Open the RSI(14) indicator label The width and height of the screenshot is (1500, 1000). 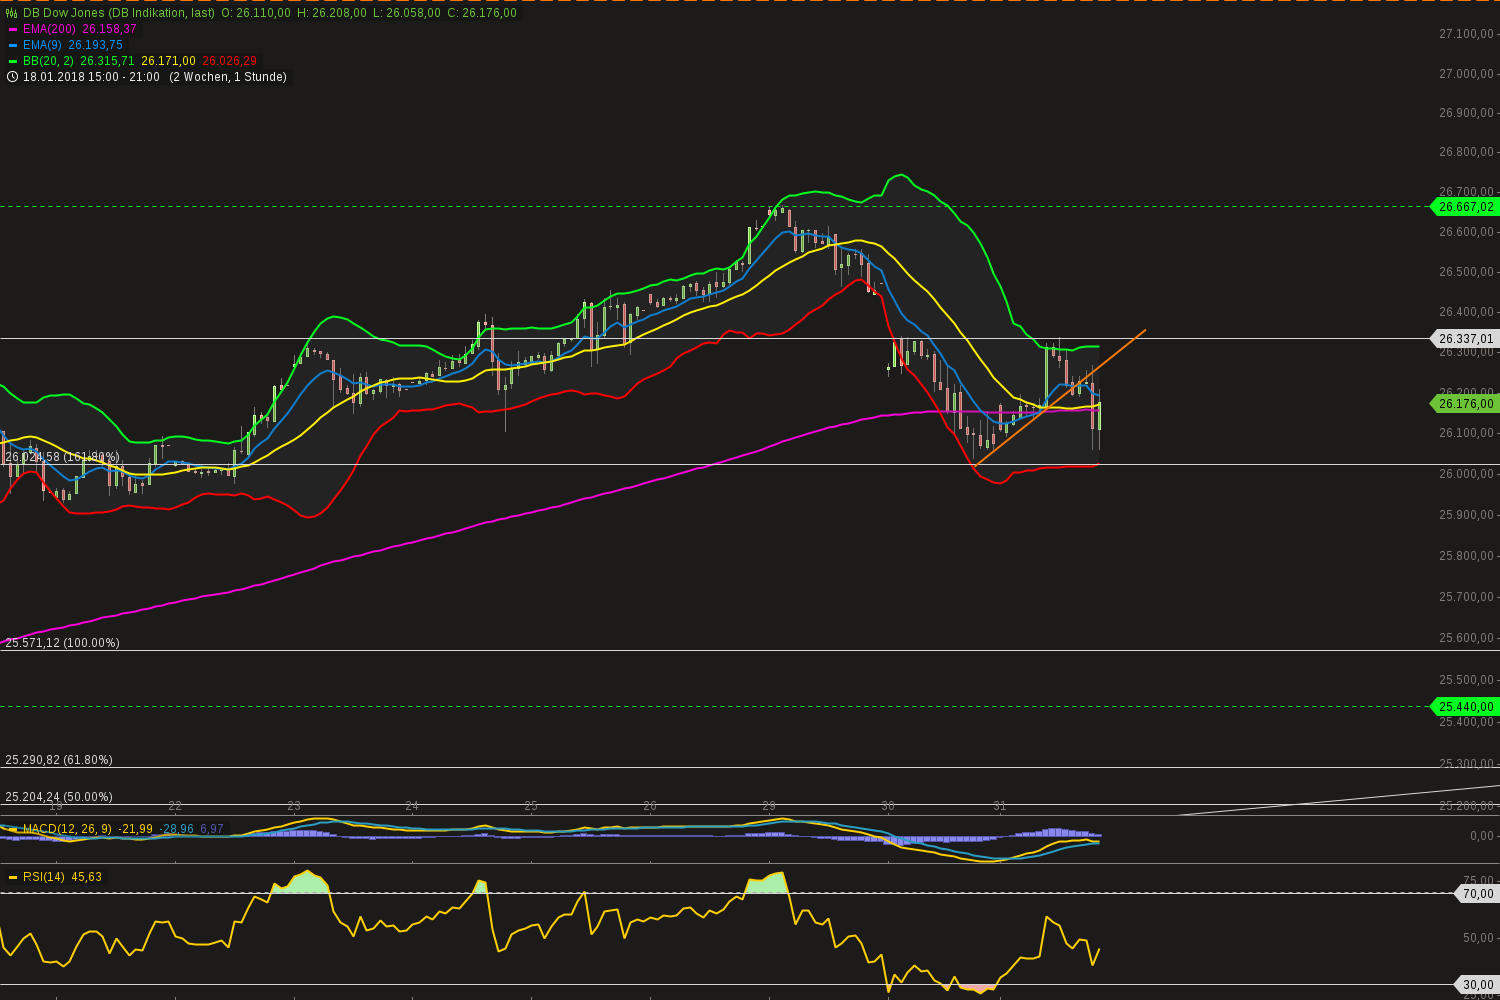click(x=44, y=877)
